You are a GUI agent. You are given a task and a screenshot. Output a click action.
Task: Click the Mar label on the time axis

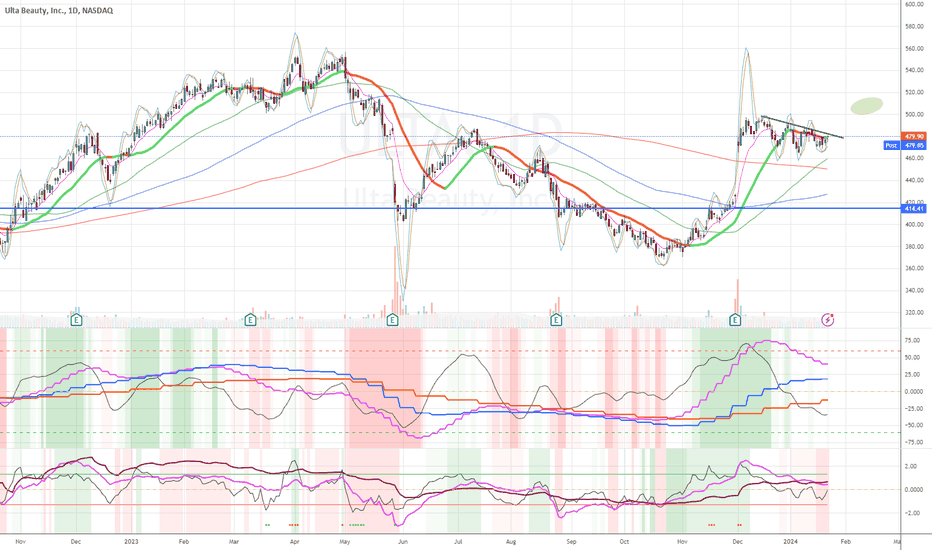pos(234,542)
